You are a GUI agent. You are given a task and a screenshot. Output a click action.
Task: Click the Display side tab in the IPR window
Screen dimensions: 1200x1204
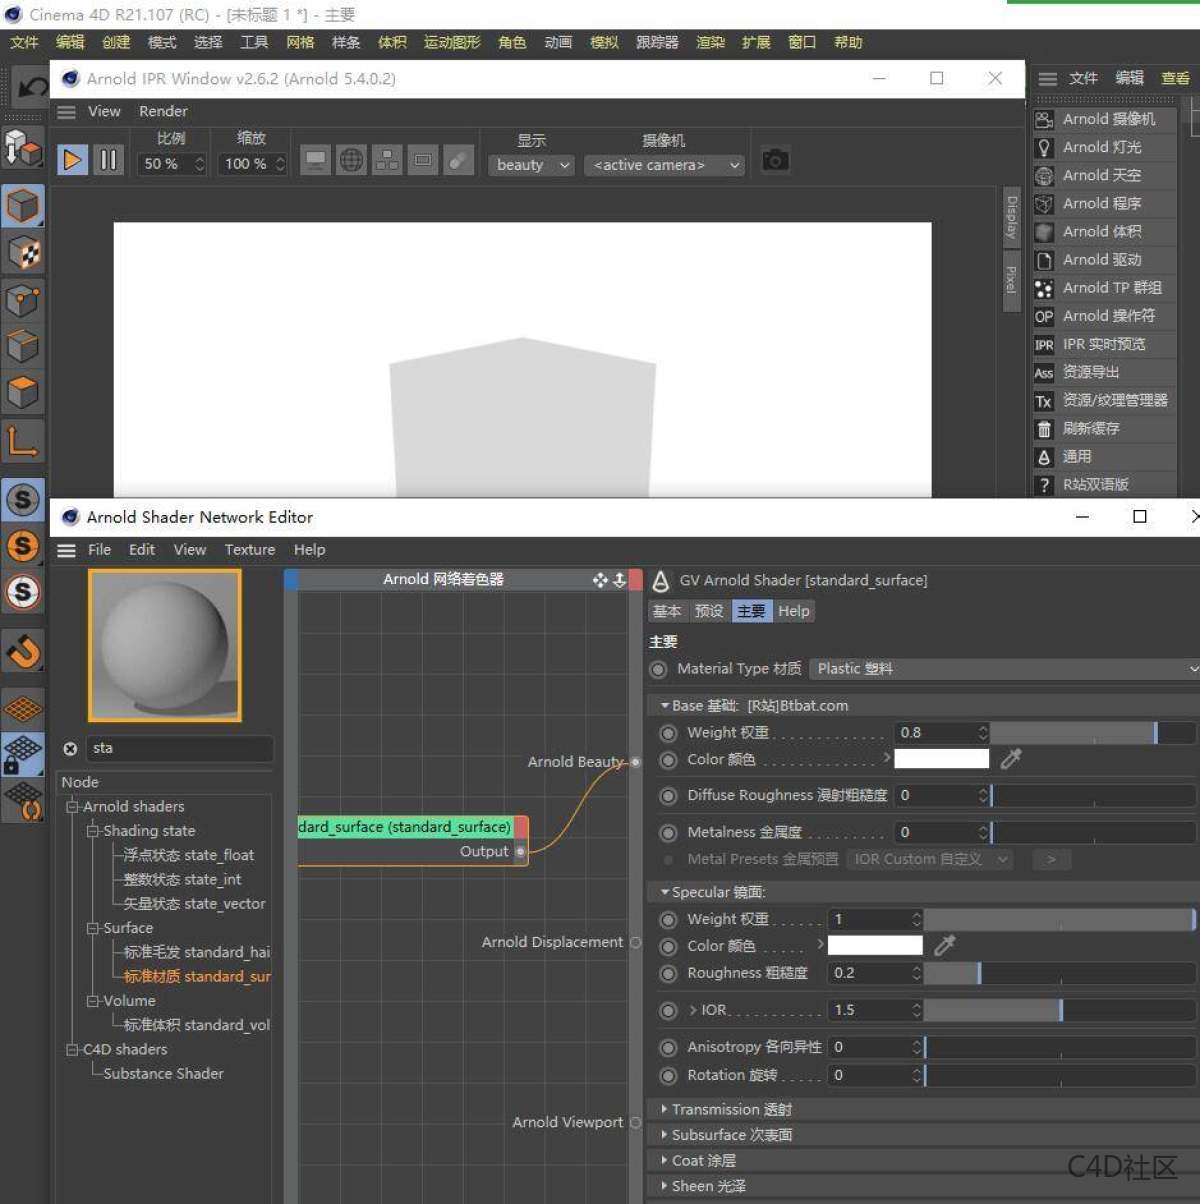(x=1011, y=217)
